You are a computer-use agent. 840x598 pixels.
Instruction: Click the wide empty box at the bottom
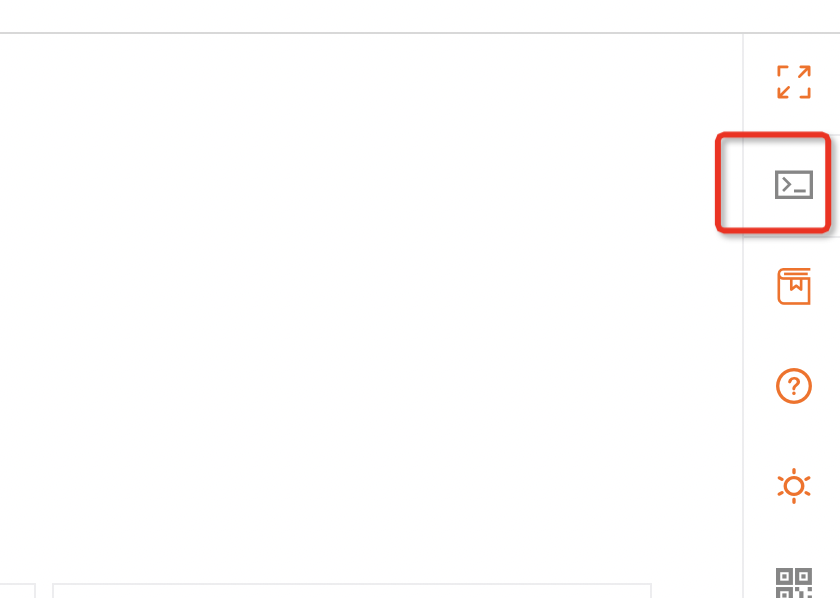[x=352, y=590]
